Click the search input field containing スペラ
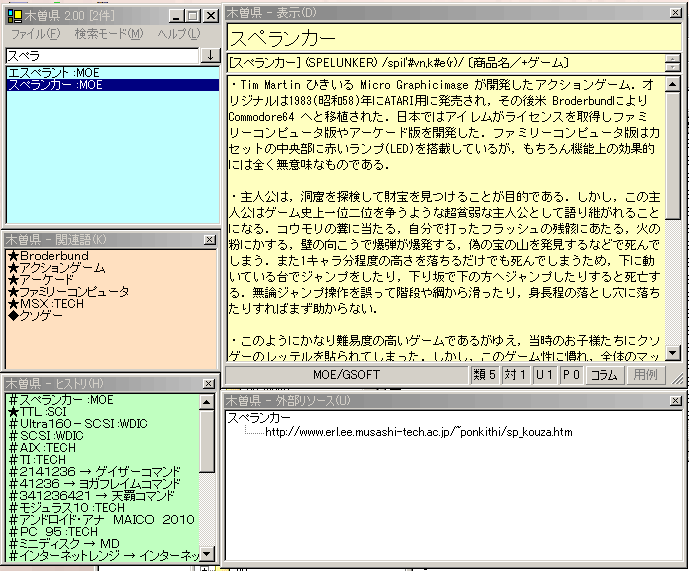 (x=102, y=56)
